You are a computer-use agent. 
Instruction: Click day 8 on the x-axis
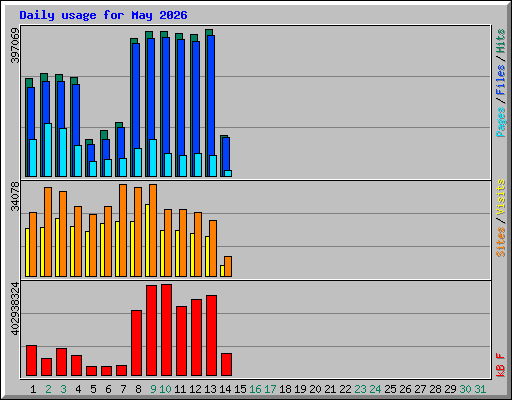click(x=138, y=389)
